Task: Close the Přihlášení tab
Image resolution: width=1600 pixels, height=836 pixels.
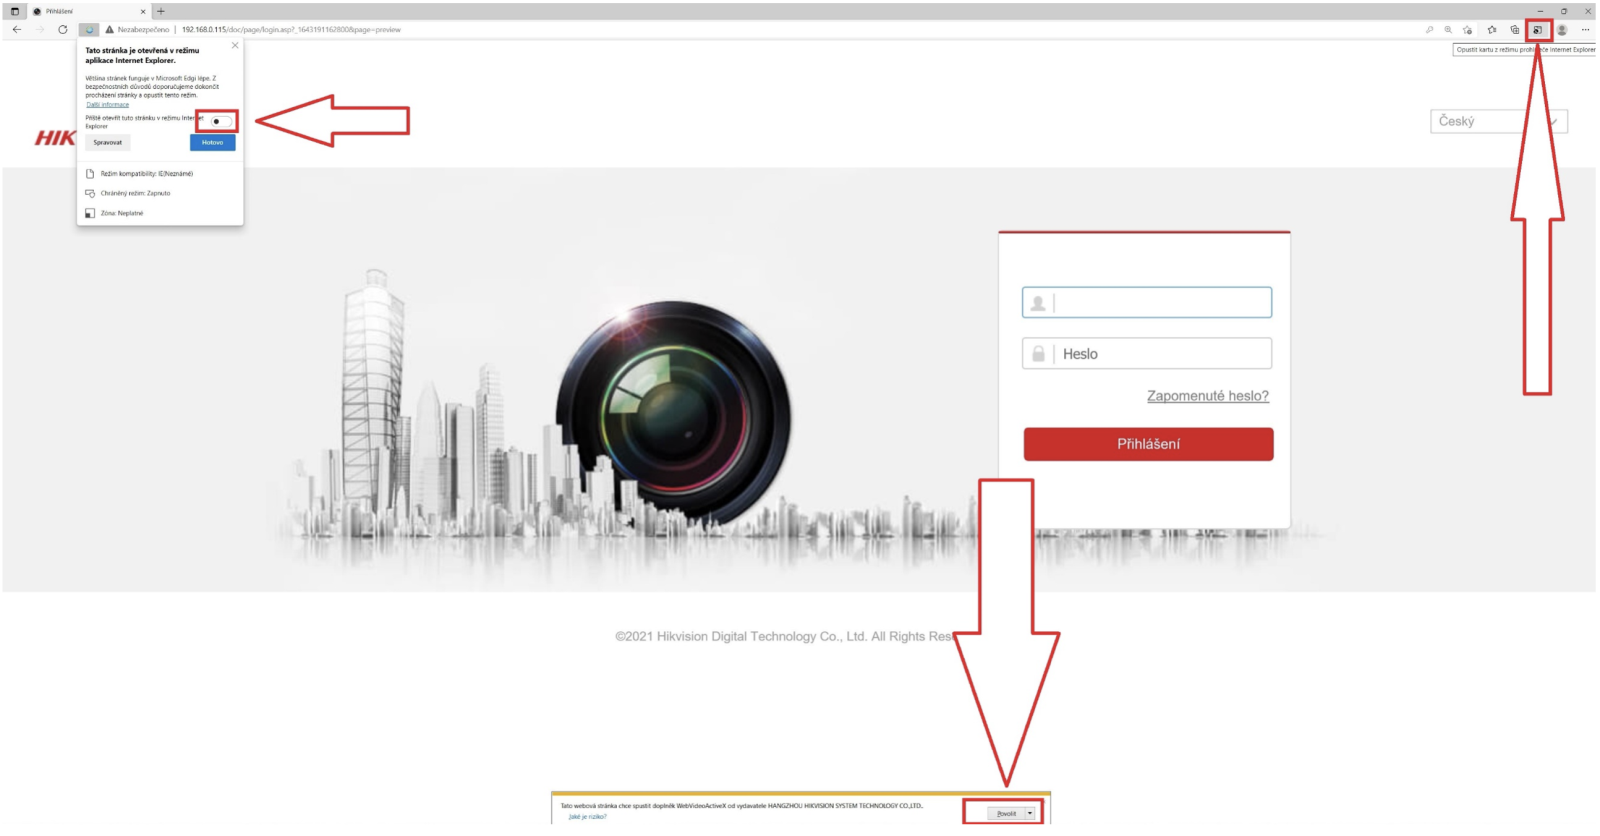Action: coord(143,11)
